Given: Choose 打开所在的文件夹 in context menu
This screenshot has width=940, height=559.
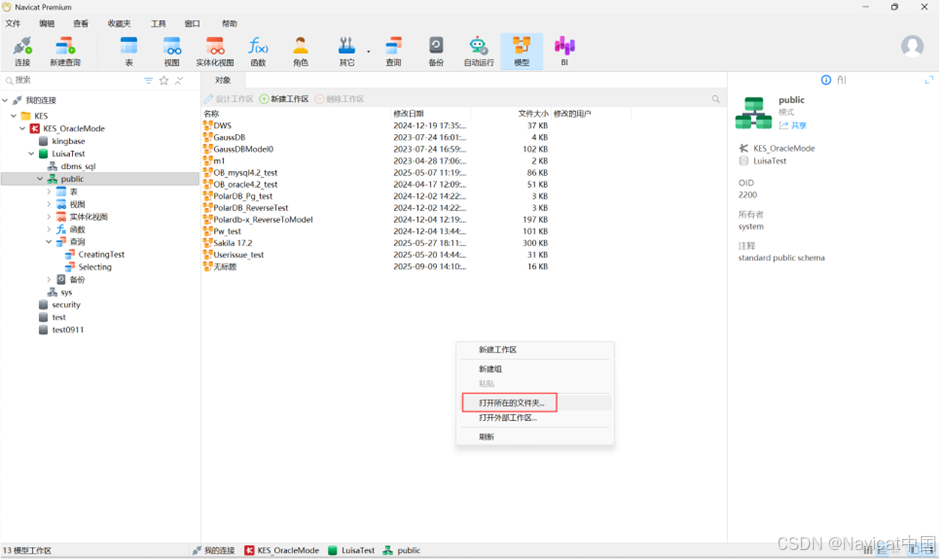Looking at the screenshot, I should coord(535,402).
